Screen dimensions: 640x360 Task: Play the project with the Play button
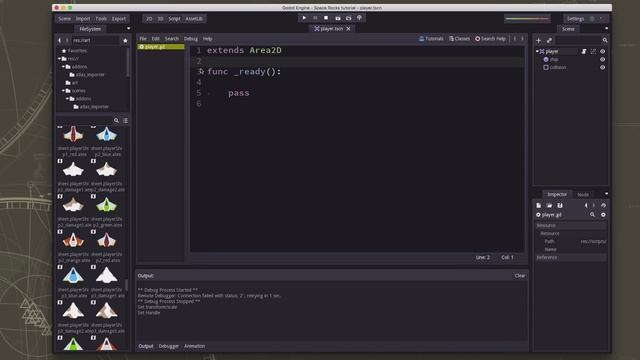click(x=304, y=18)
